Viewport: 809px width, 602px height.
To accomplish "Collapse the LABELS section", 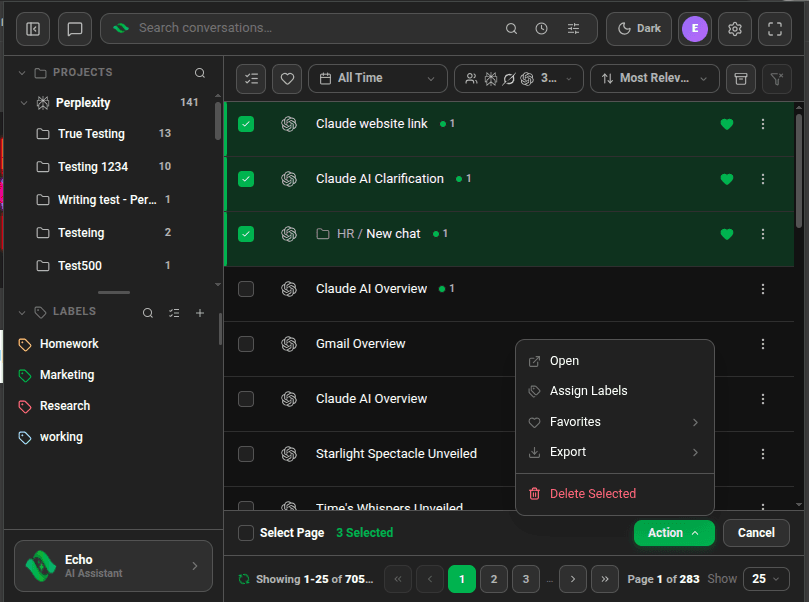I will tap(22, 313).
